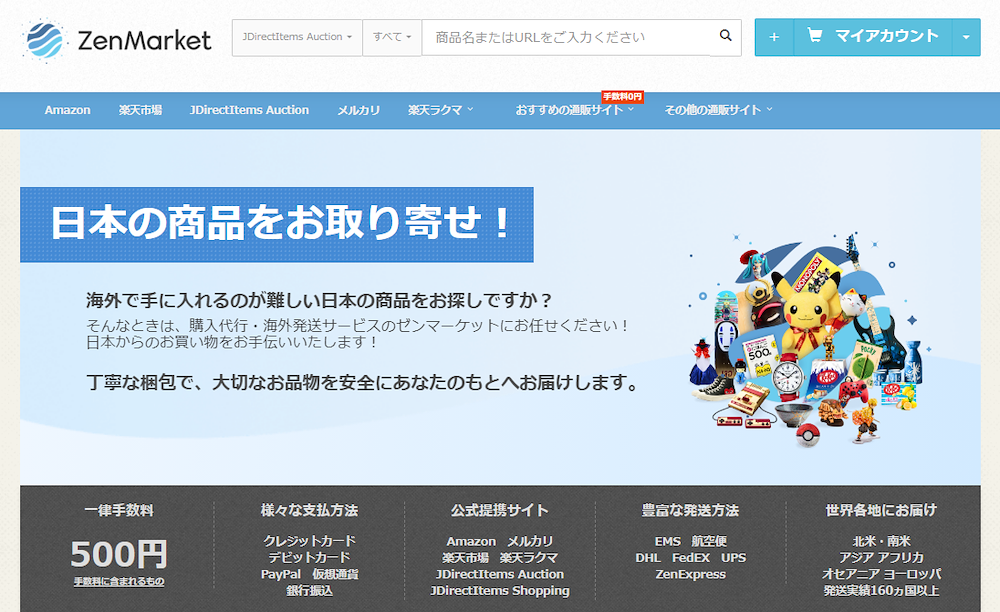
Task: Click デビットカード in payment methods
Action: 309,557
